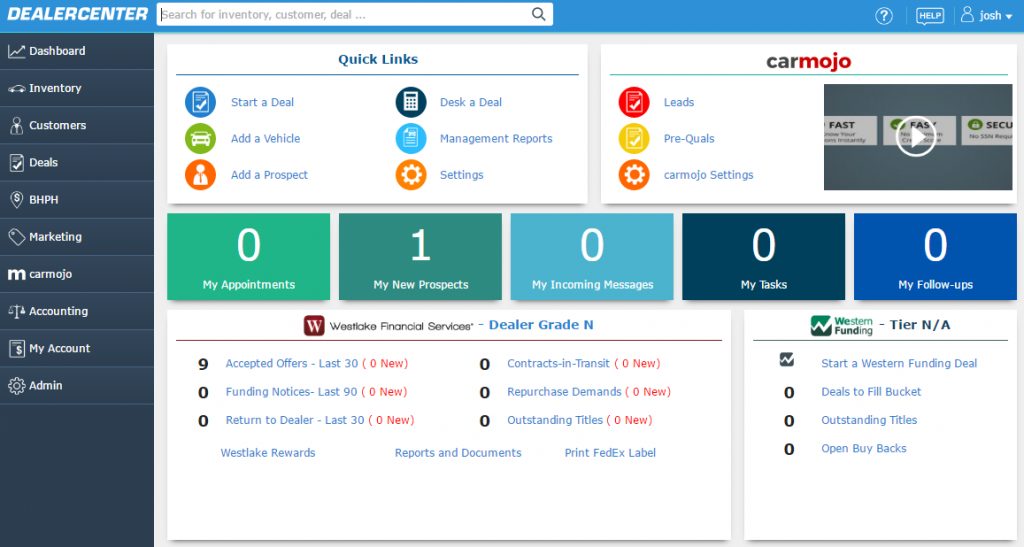Image resolution: width=1024 pixels, height=547 pixels.
Task: Click the Start a Deal link
Action: tap(263, 102)
